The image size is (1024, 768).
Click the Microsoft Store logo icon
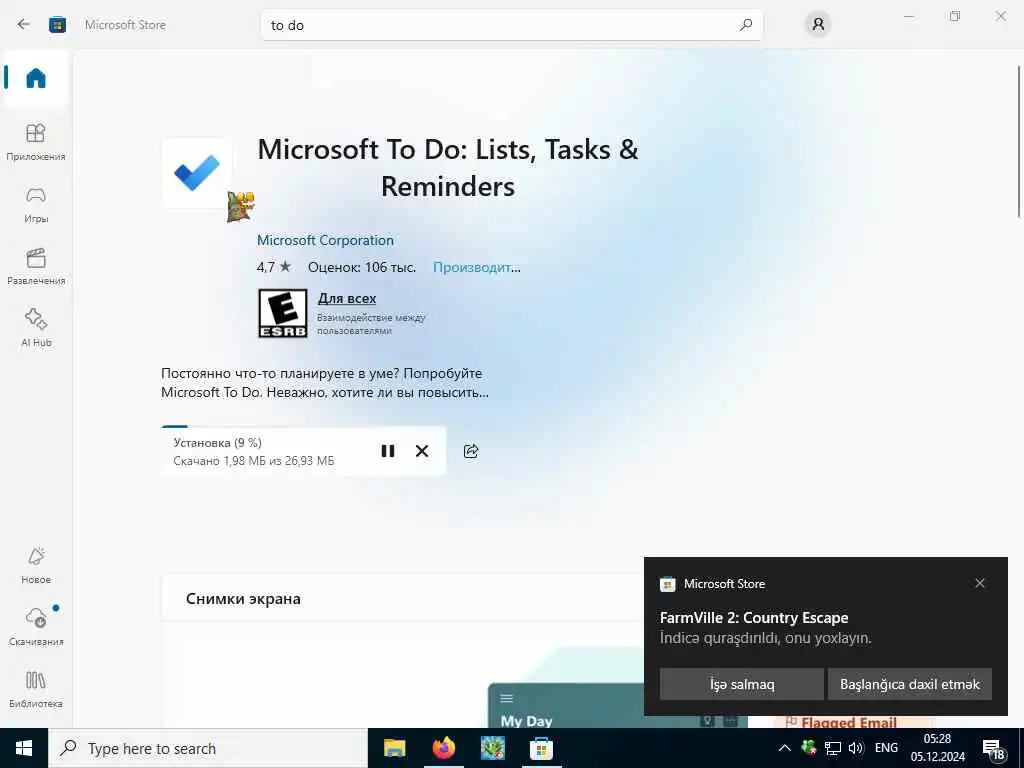57,25
